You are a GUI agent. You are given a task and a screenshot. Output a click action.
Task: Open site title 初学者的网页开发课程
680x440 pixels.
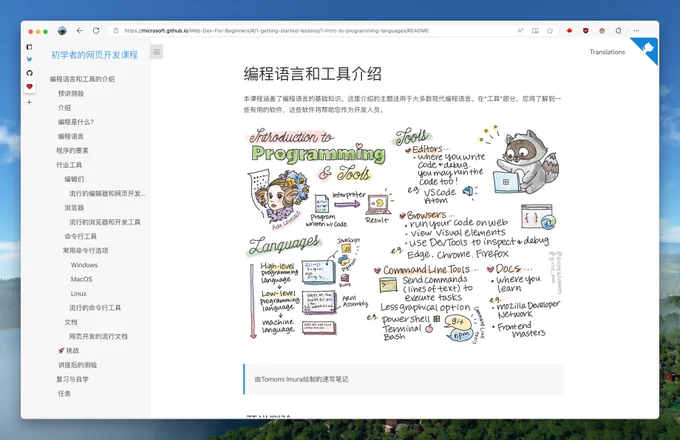94,55
